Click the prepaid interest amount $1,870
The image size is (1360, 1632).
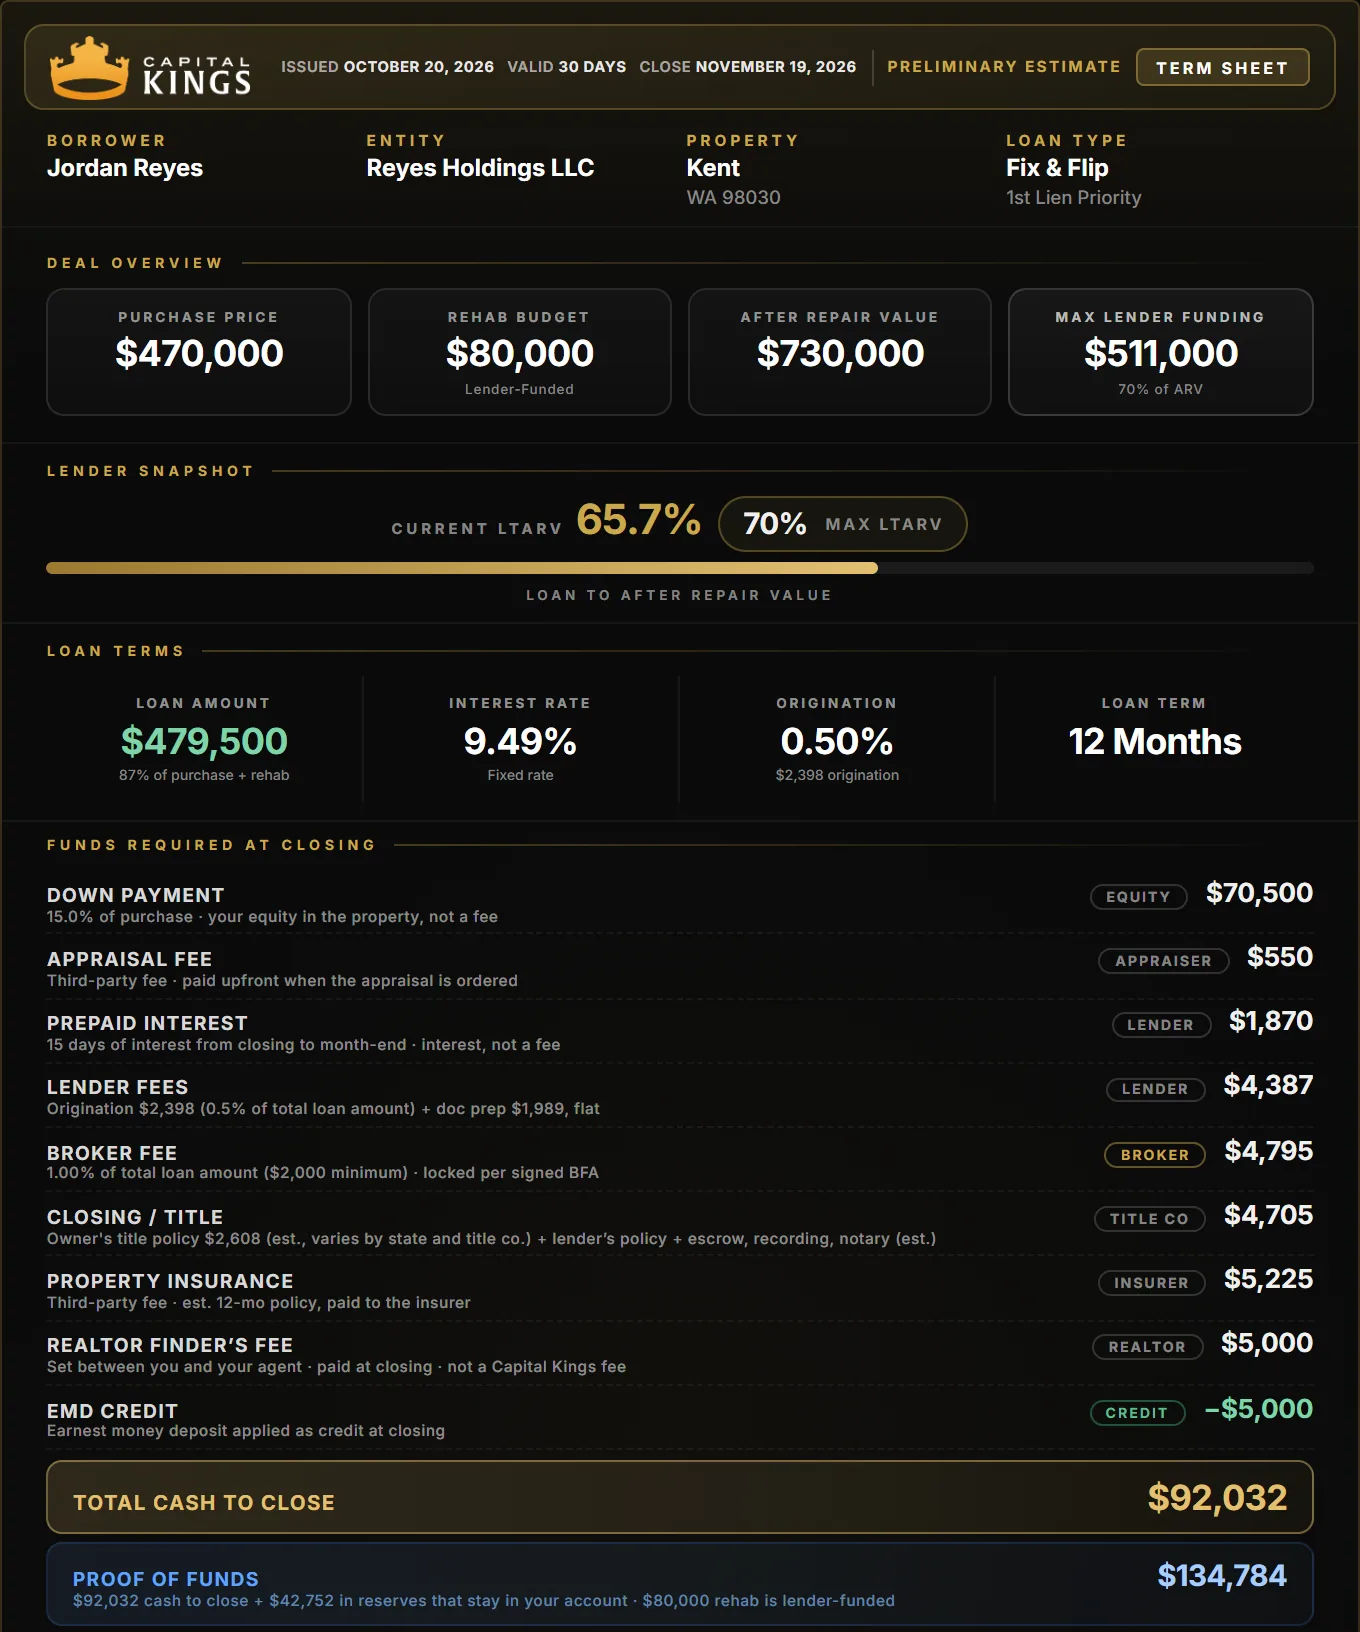point(1271,1021)
